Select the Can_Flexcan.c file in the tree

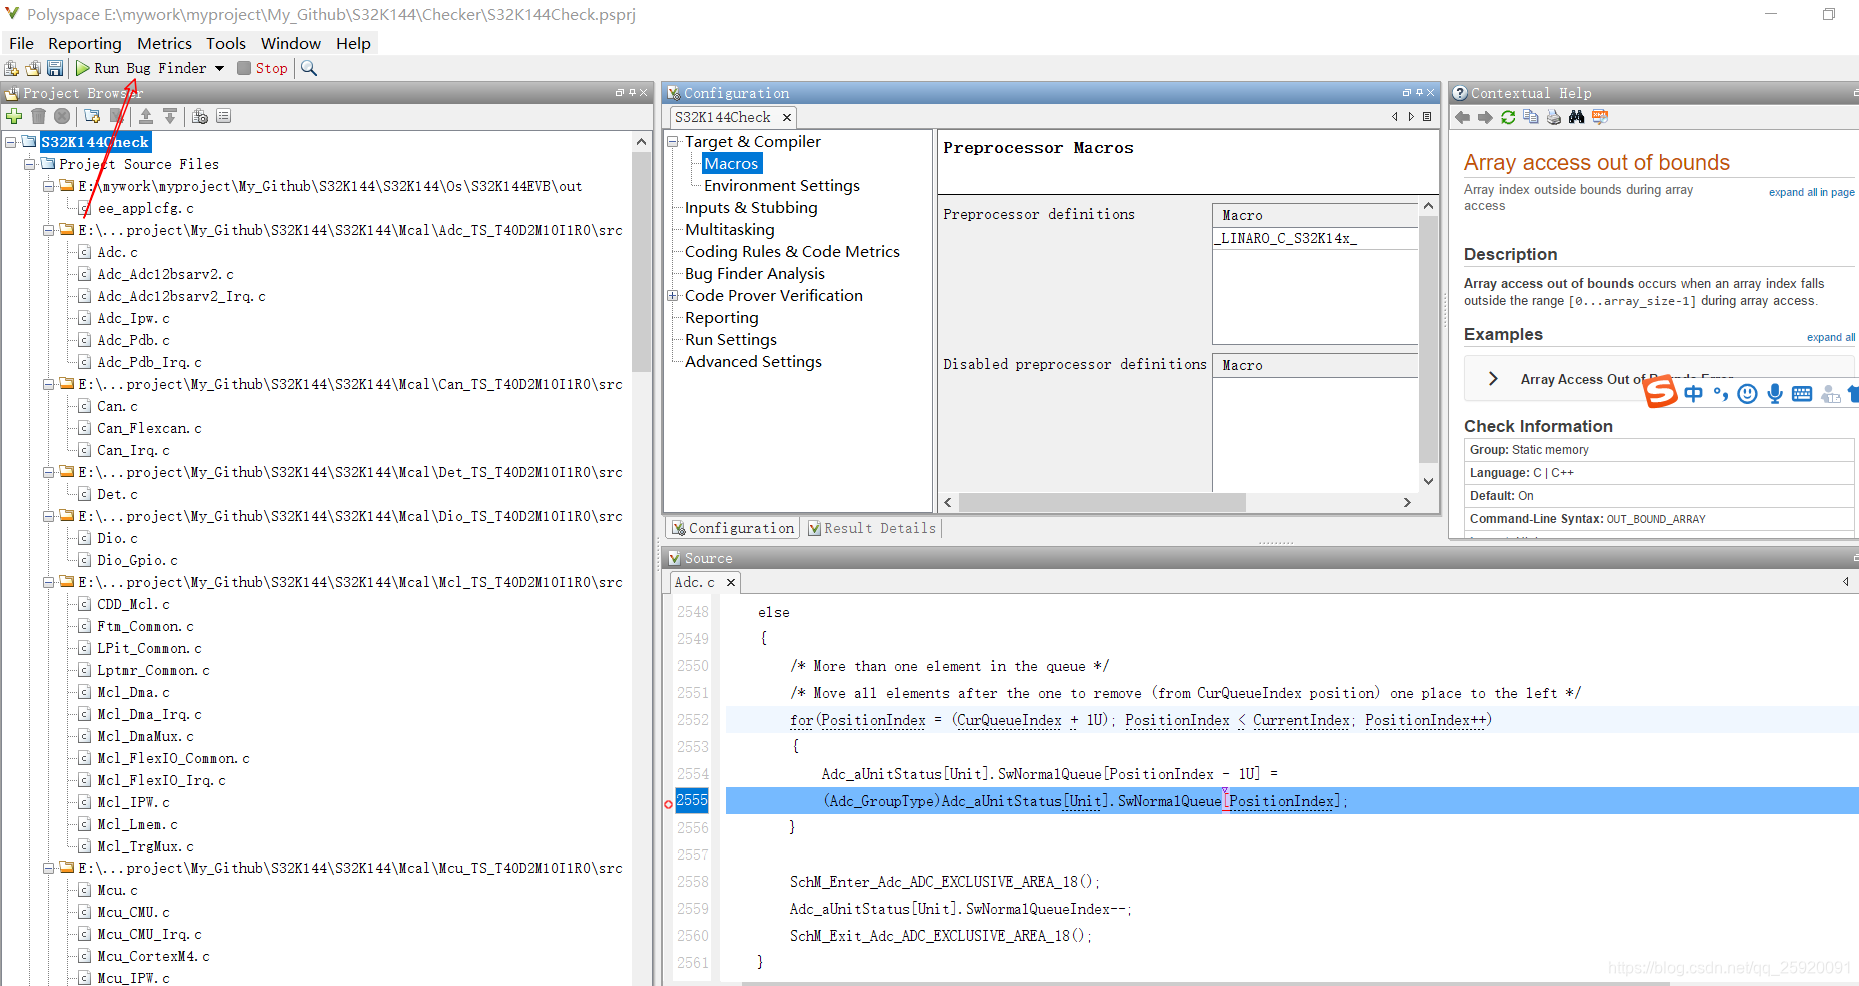(x=149, y=428)
